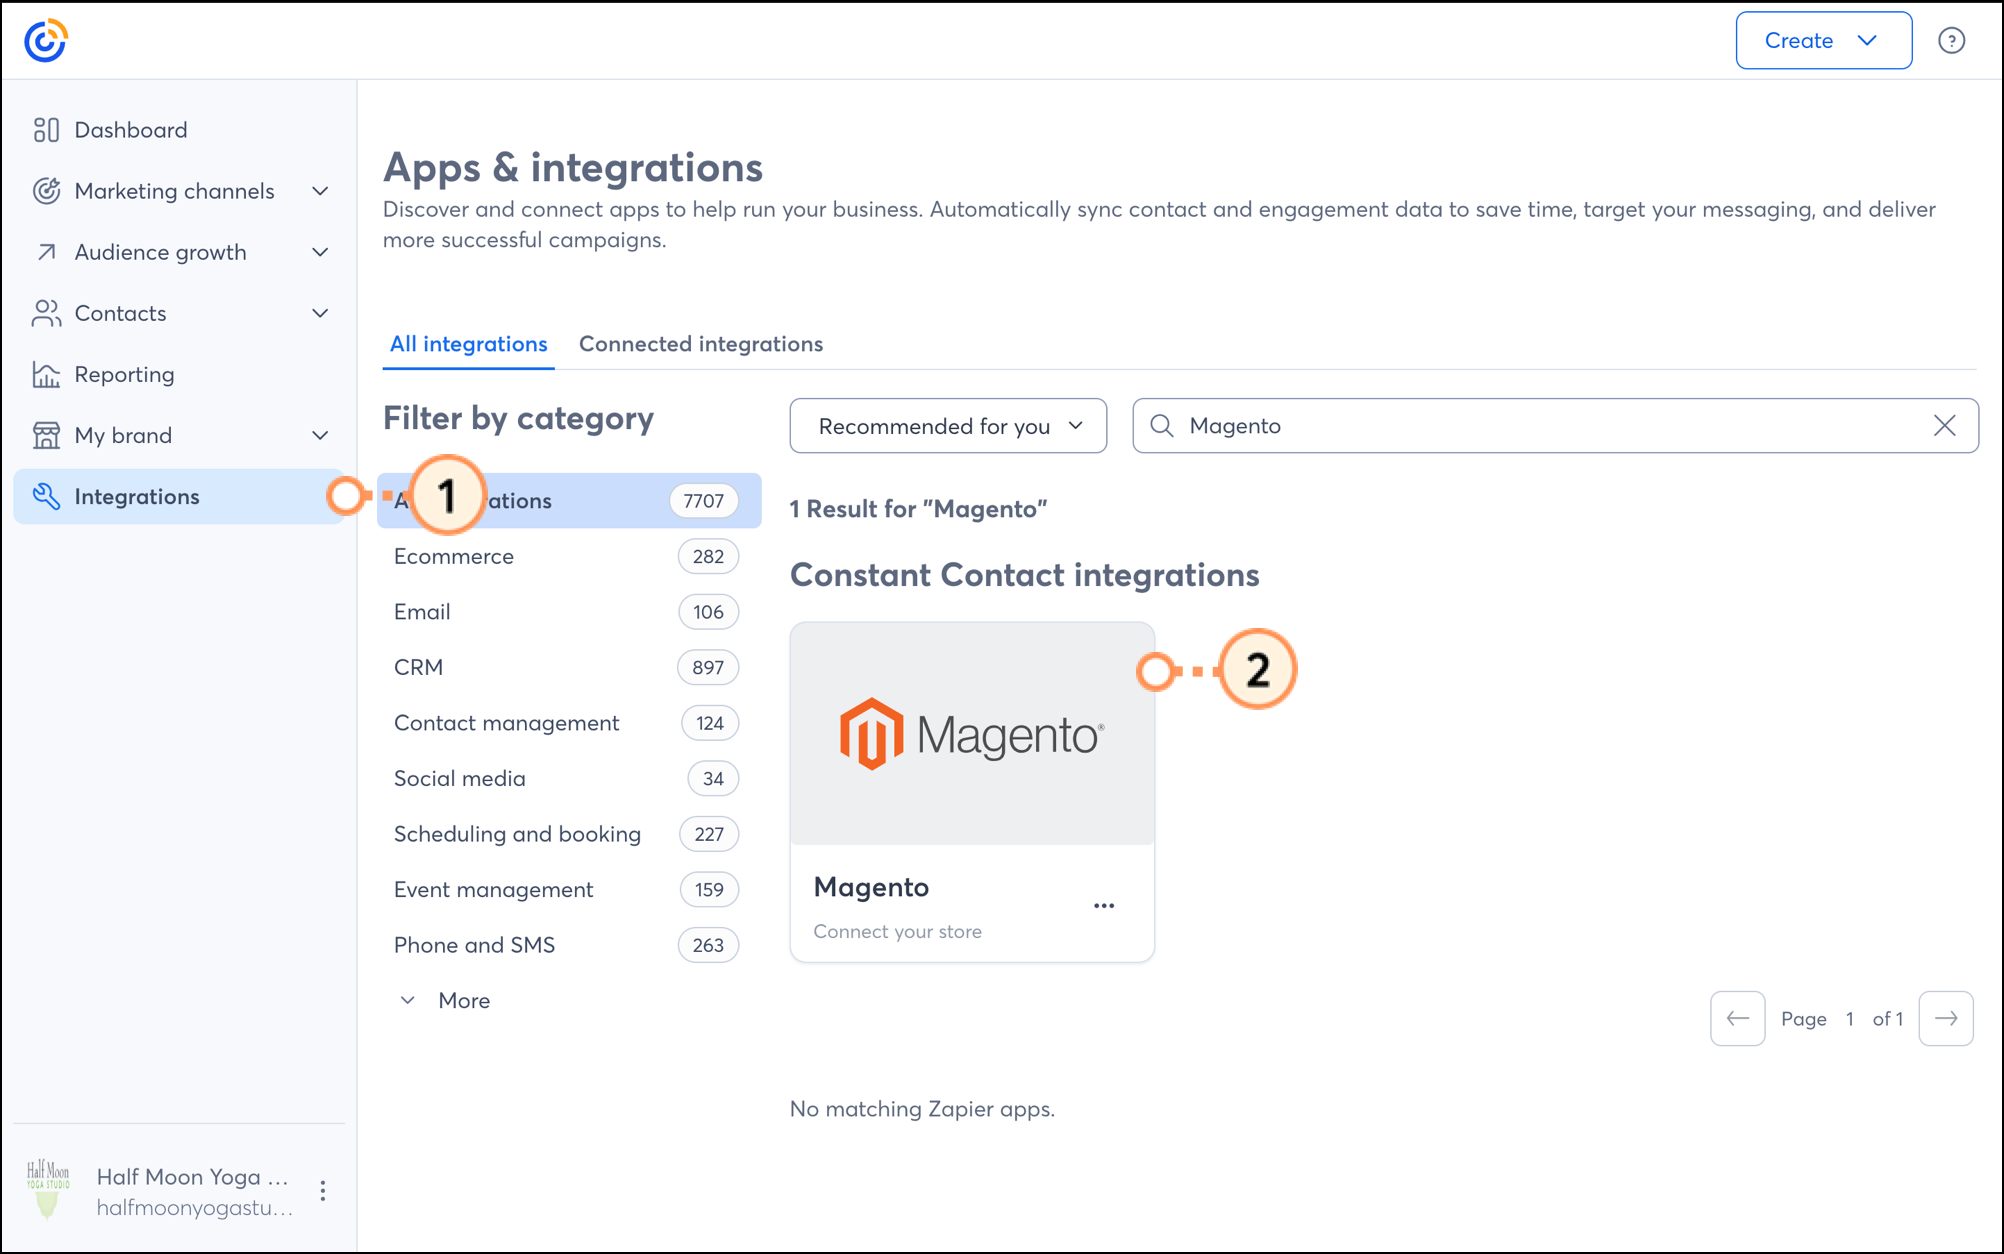The width and height of the screenshot is (2004, 1254).
Task: Expand the My brand chevron
Action: (320, 435)
